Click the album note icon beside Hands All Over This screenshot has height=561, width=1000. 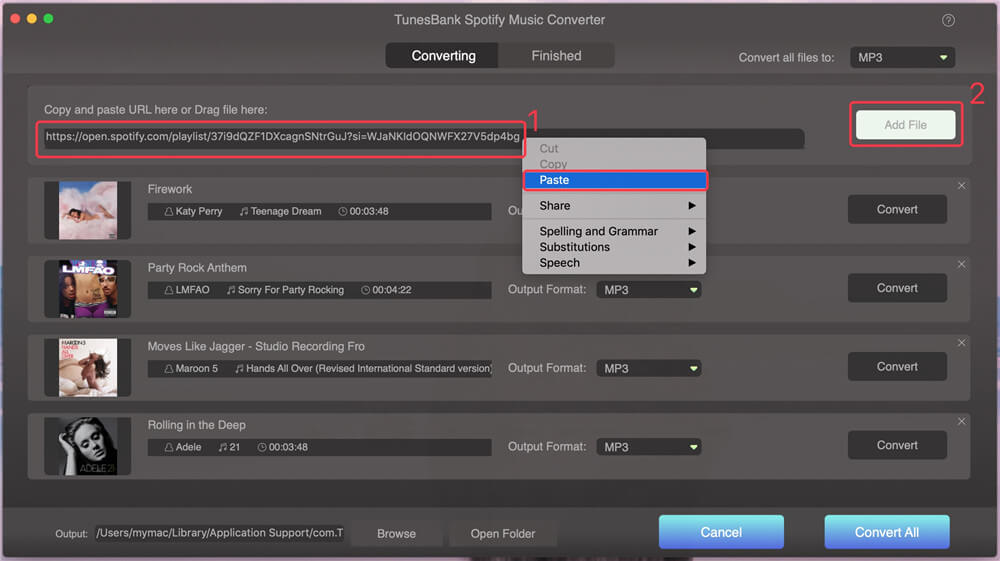[x=239, y=368]
